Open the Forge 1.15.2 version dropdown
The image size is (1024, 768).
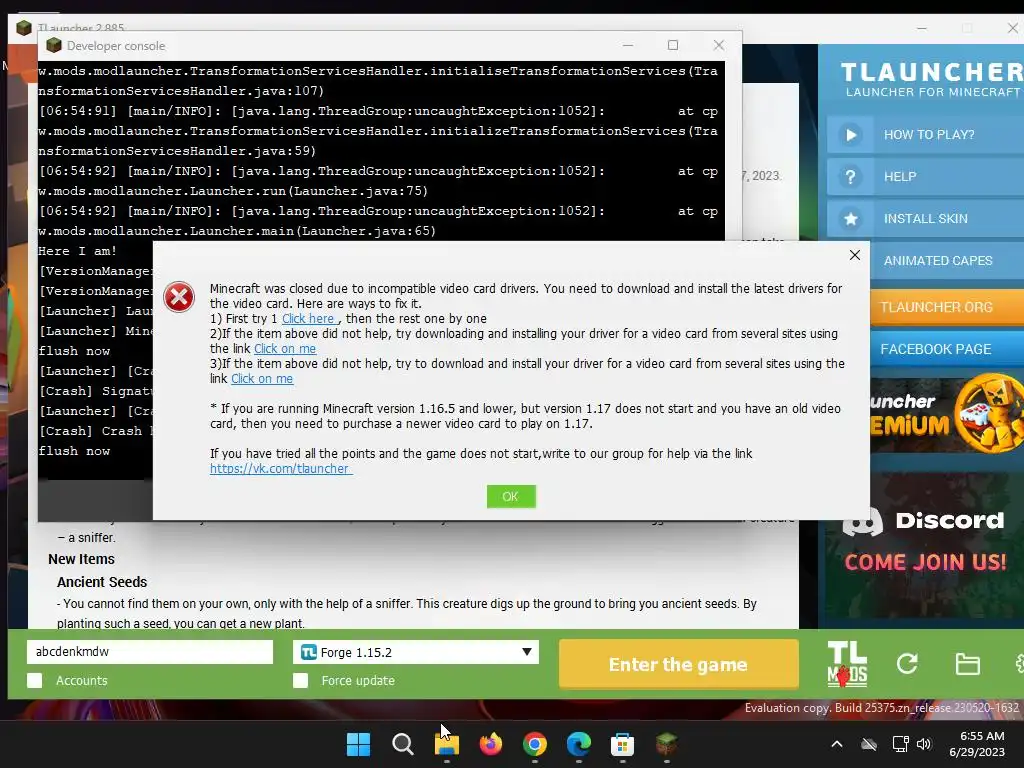(x=416, y=652)
